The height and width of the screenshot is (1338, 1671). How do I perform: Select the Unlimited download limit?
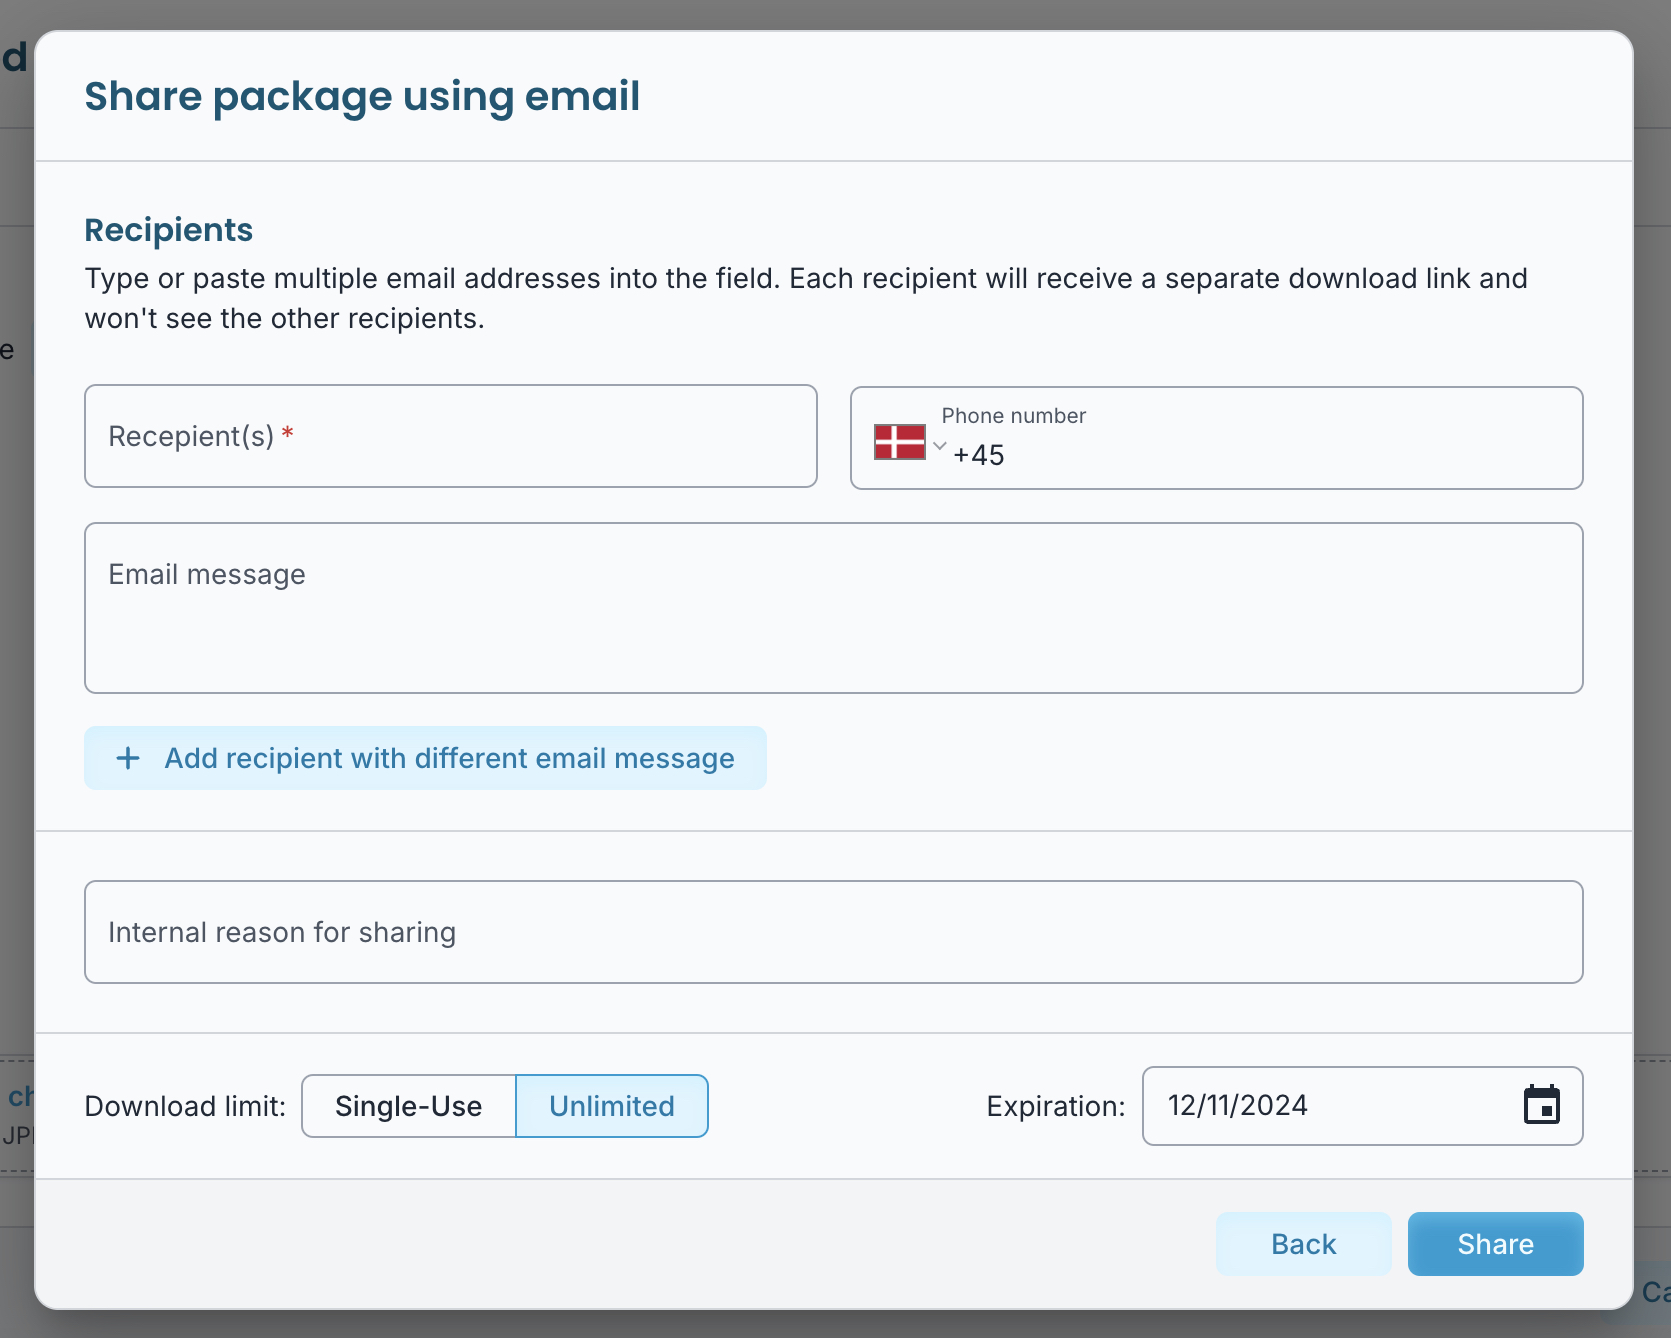tap(612, 1106)
